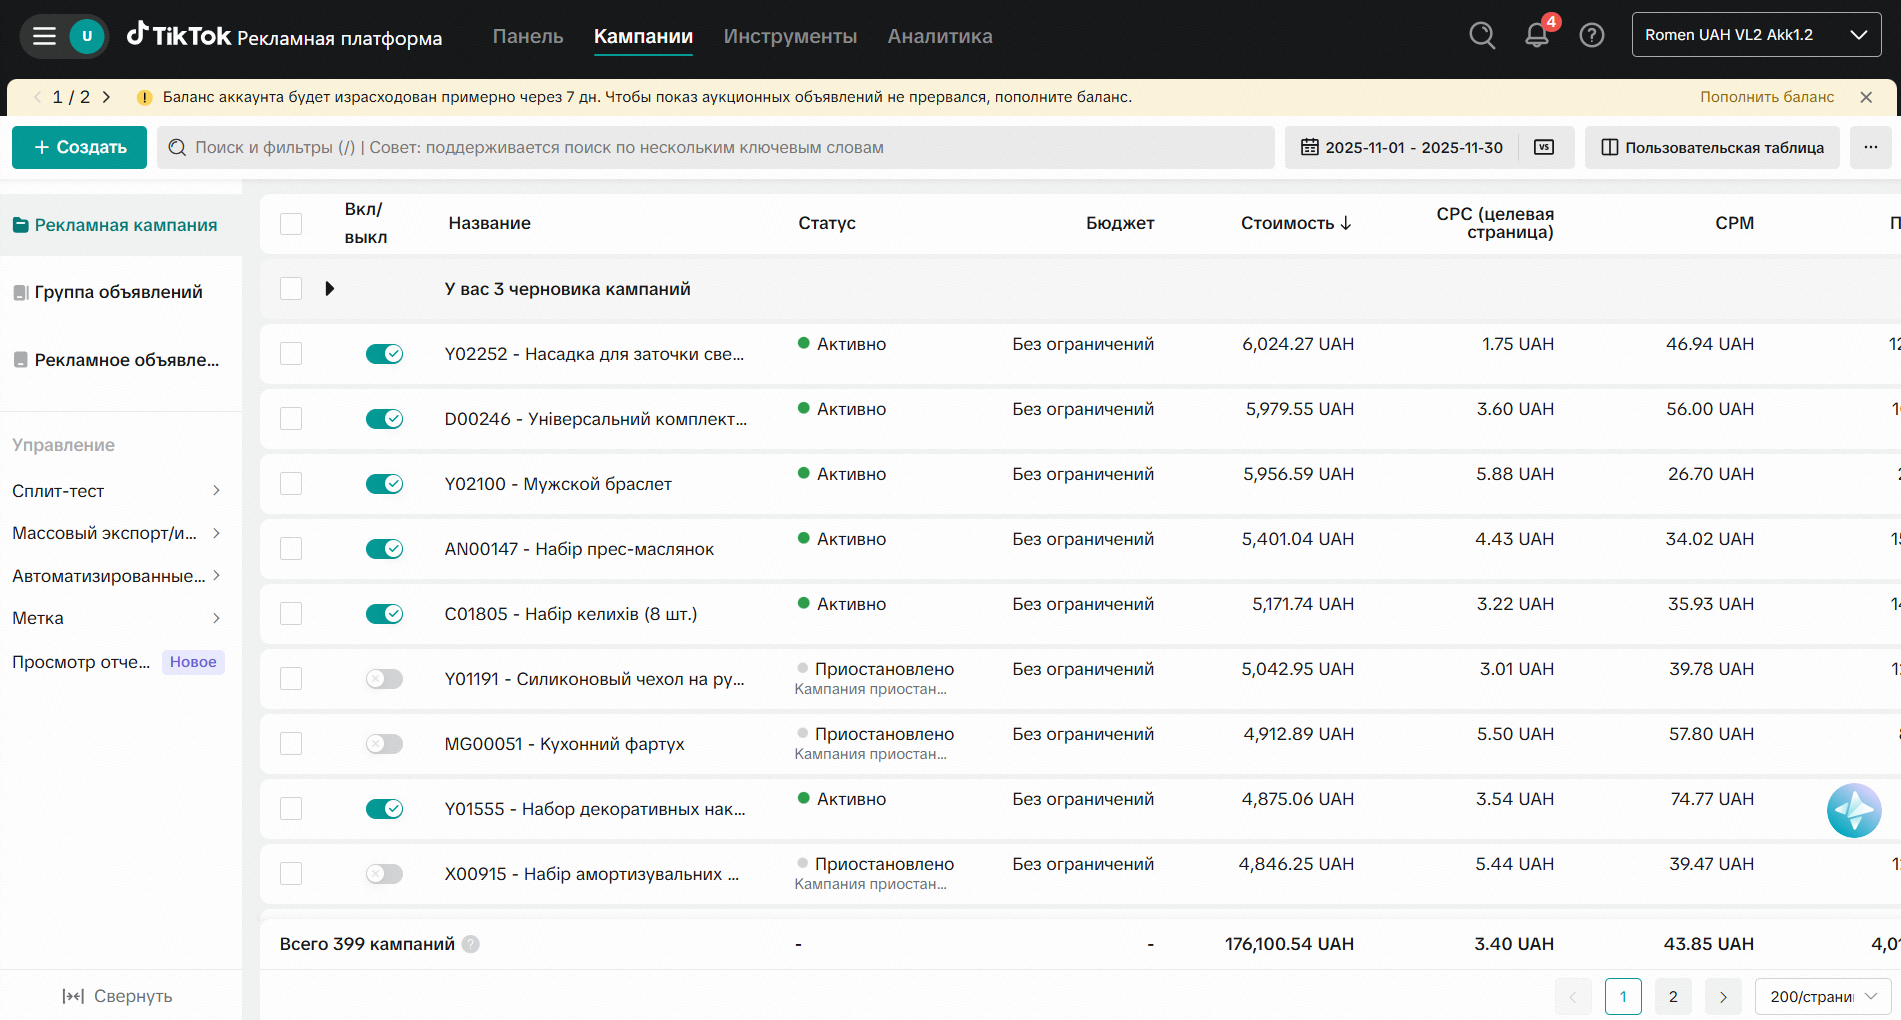The image size is (1901, 1020).
Task: Click the Создать button
Action: point(80,148)
